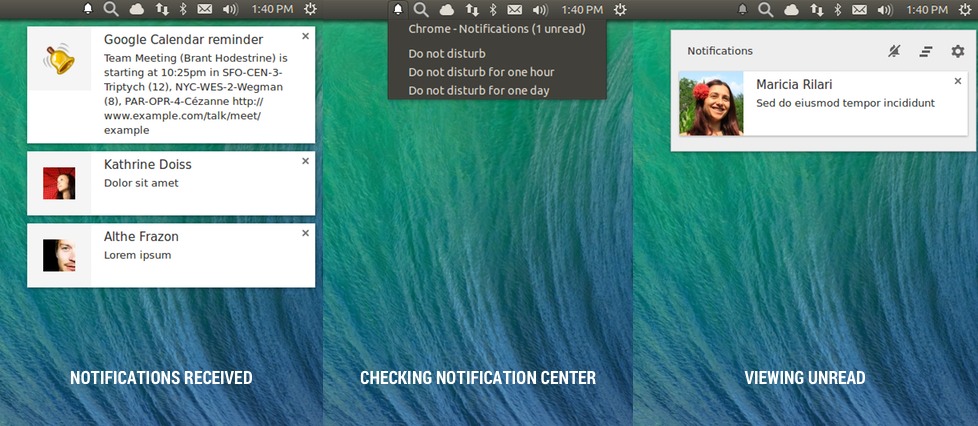The width and height of the screenshot is (978, 426).
Task: Open settings gear in the Notifications panel header
Action: [x=957, y=51]
